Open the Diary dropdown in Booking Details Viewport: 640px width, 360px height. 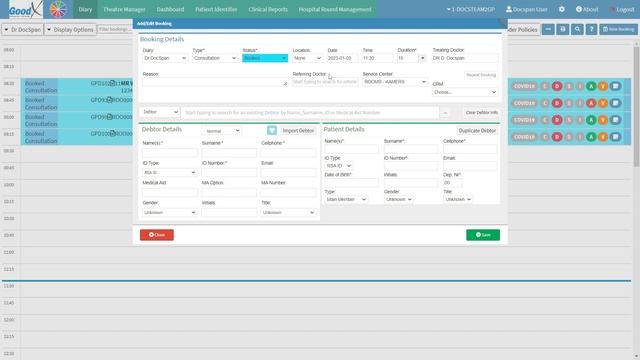(165, 58)
